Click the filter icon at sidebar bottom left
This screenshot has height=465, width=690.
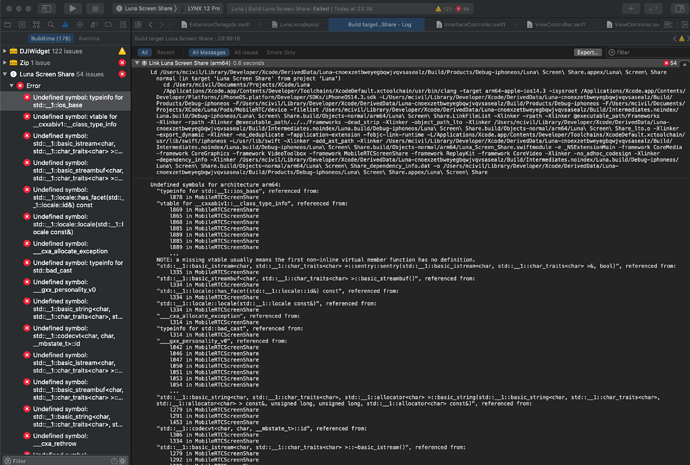(7, 461)
